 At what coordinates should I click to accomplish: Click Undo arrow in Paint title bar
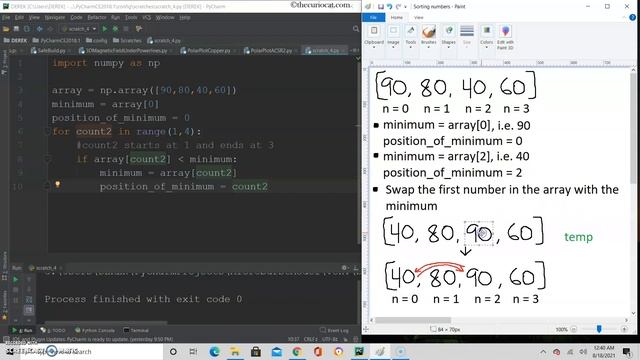(389, 7)
